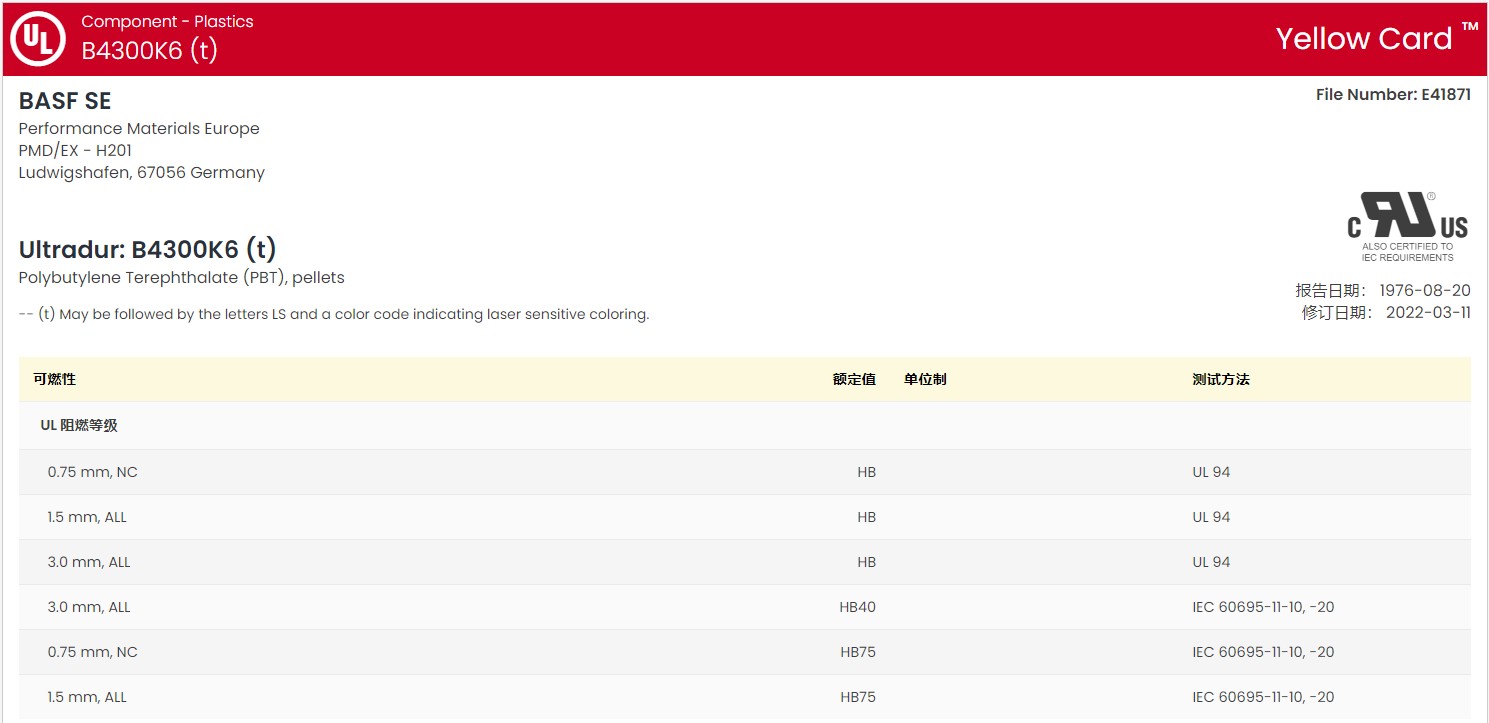Click the HB value in the 0.75 mm NC row
This screenshot has width=1489, height=723.
tap(867, 472)
